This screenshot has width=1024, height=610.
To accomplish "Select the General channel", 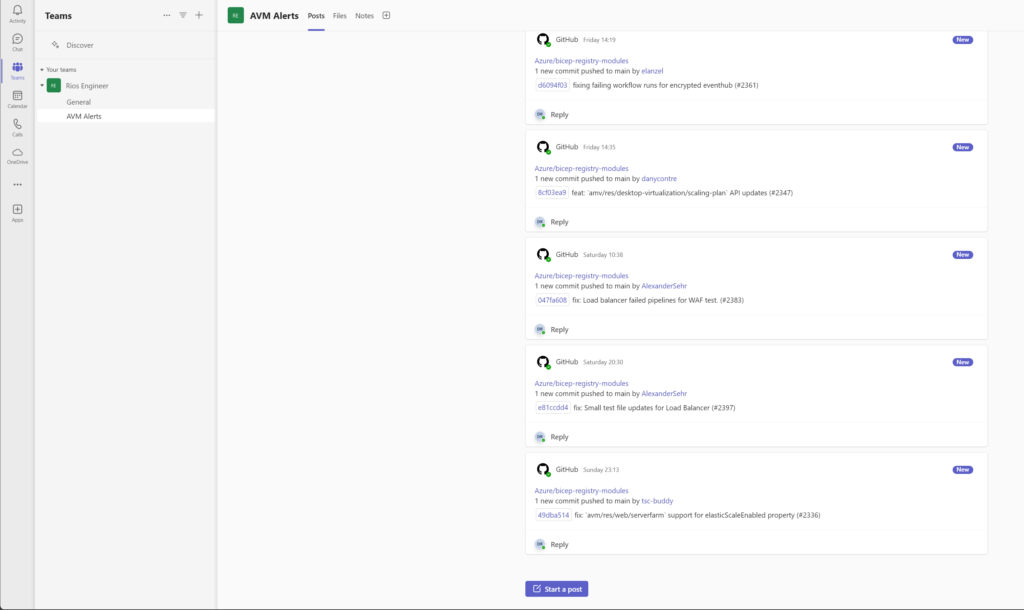I will click(x=80, y=101).
